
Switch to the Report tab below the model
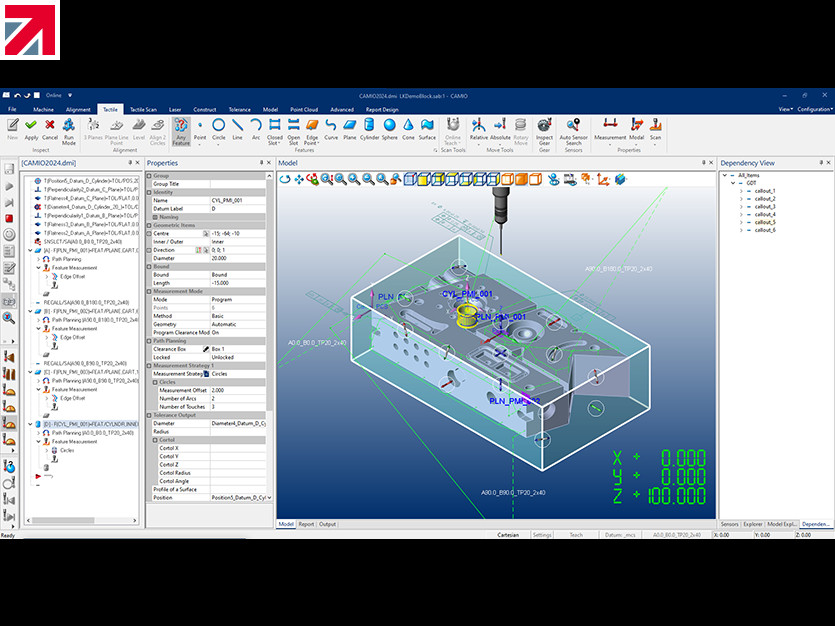pos(306,524)
